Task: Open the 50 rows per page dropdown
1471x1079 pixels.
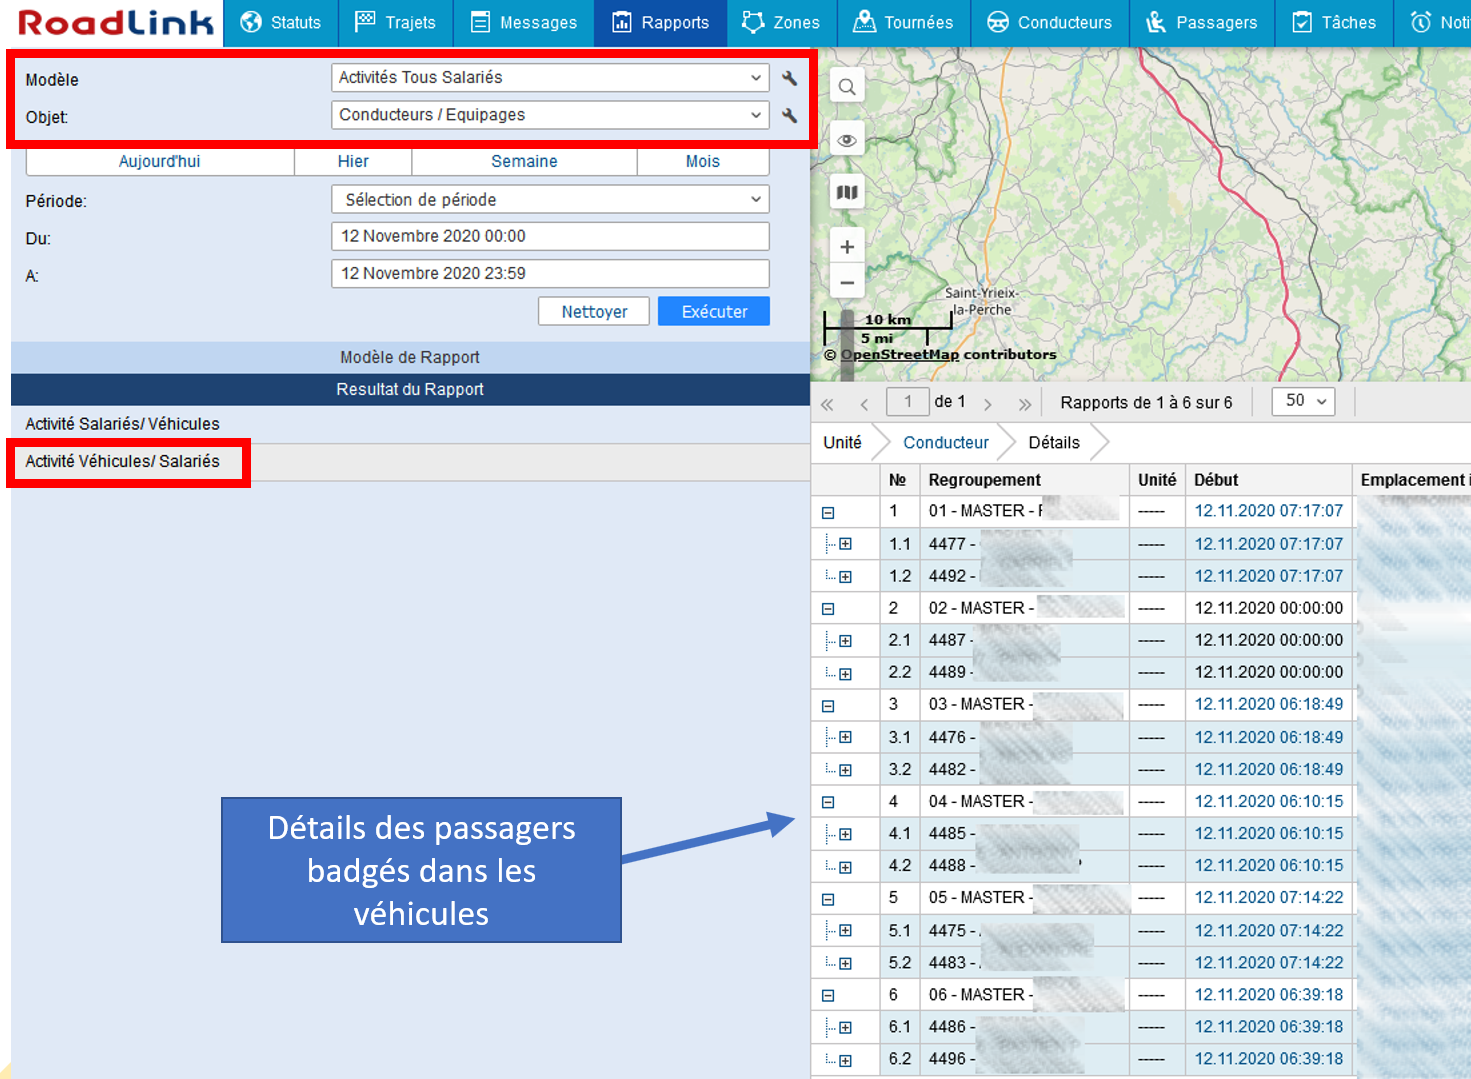Action: click(1303, 401)
